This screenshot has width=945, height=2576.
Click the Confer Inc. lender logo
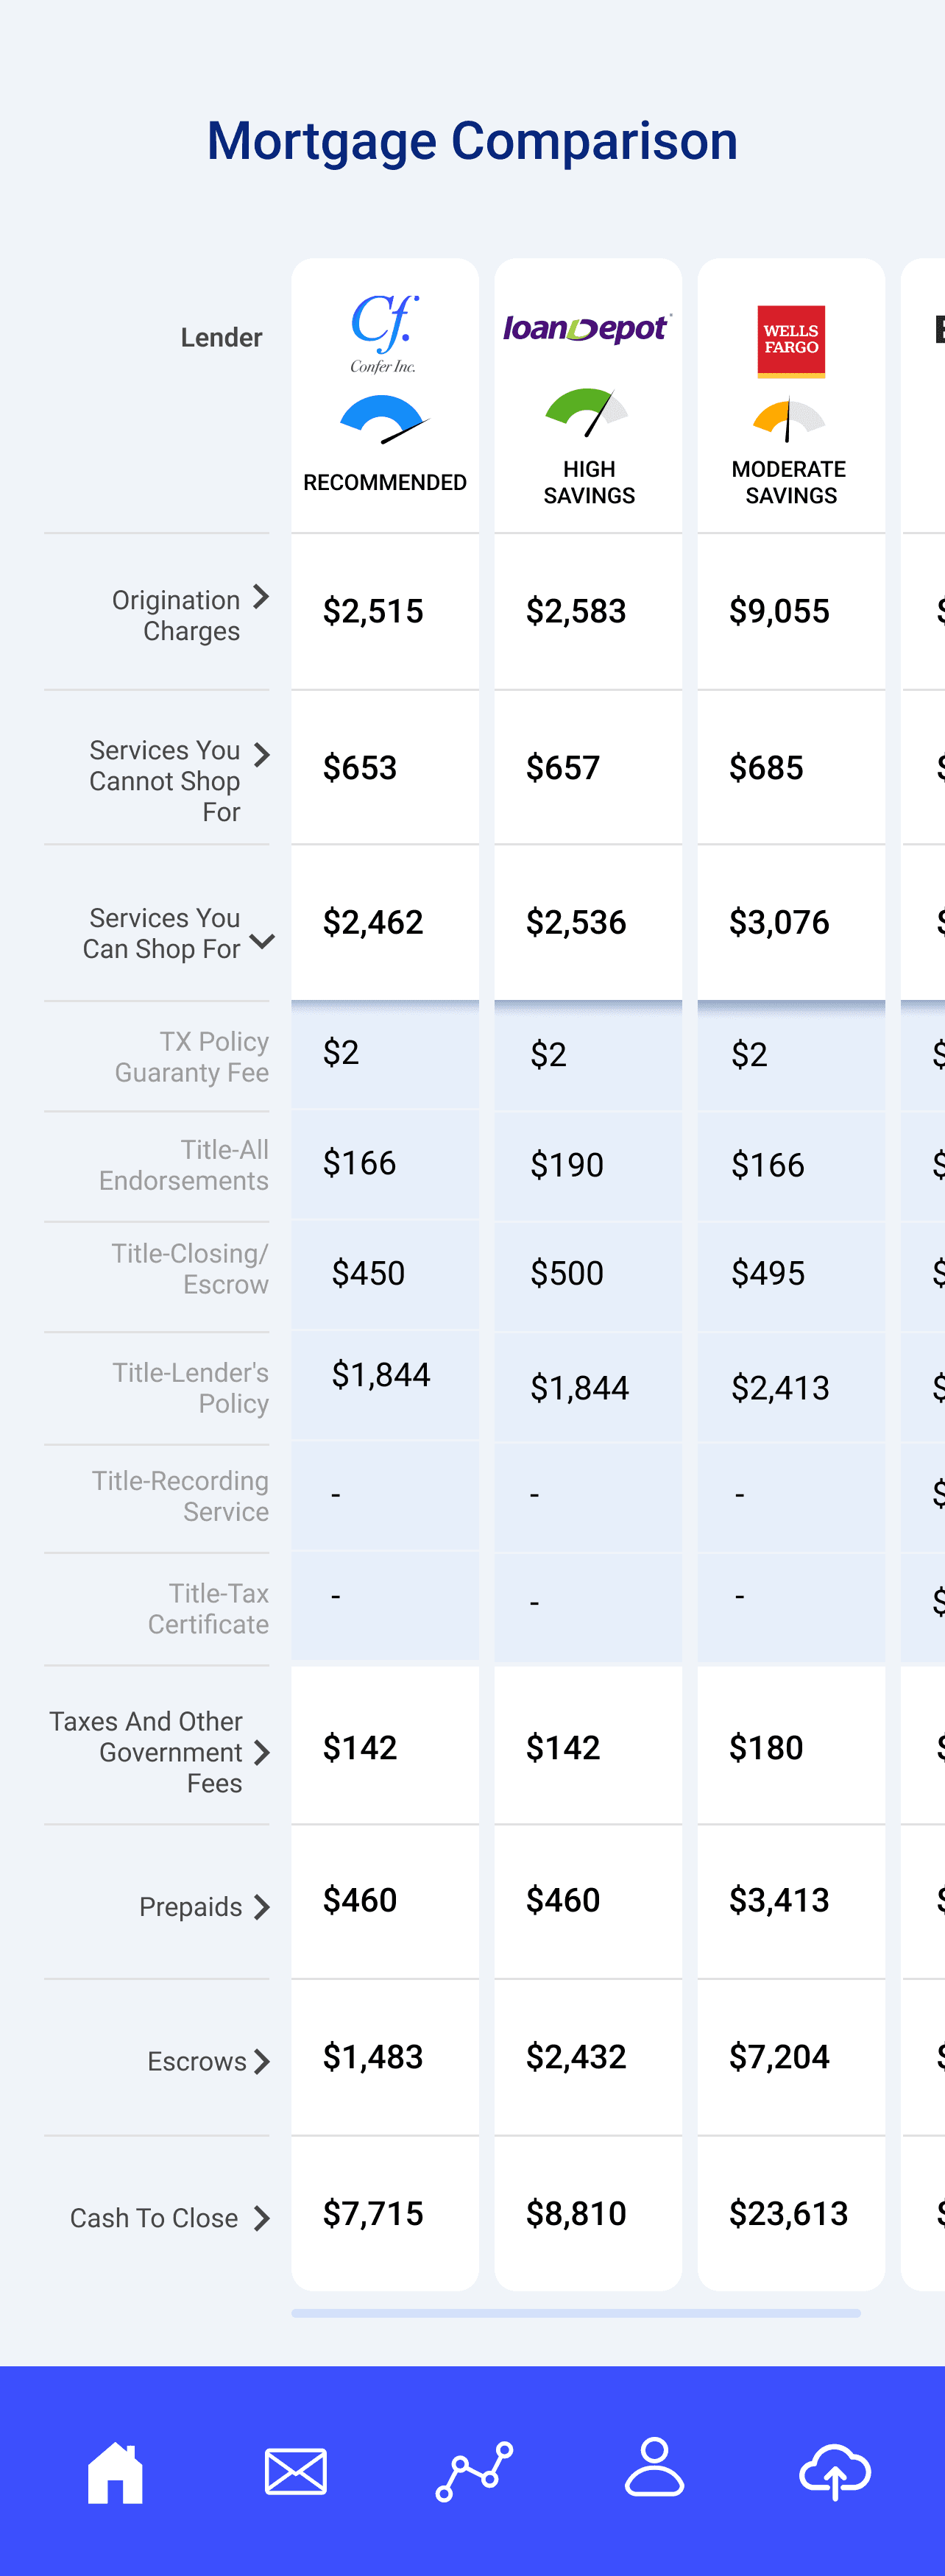click(384, 333)
